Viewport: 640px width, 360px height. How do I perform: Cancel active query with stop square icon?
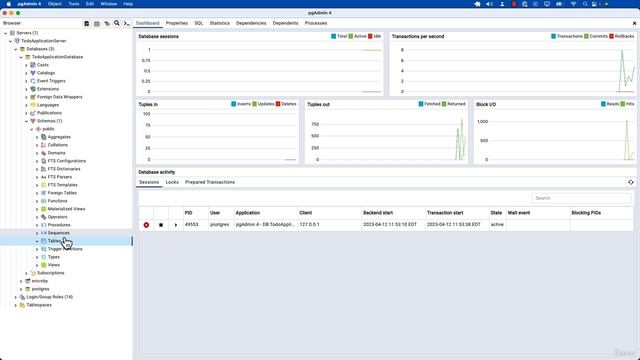(161, 225)
